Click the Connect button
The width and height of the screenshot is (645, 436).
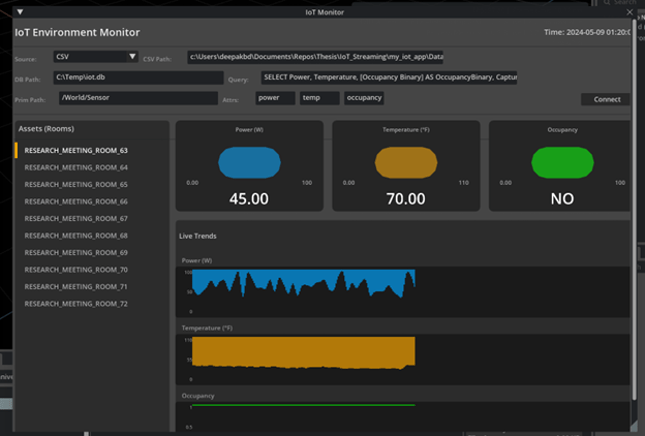coord(607,99)
